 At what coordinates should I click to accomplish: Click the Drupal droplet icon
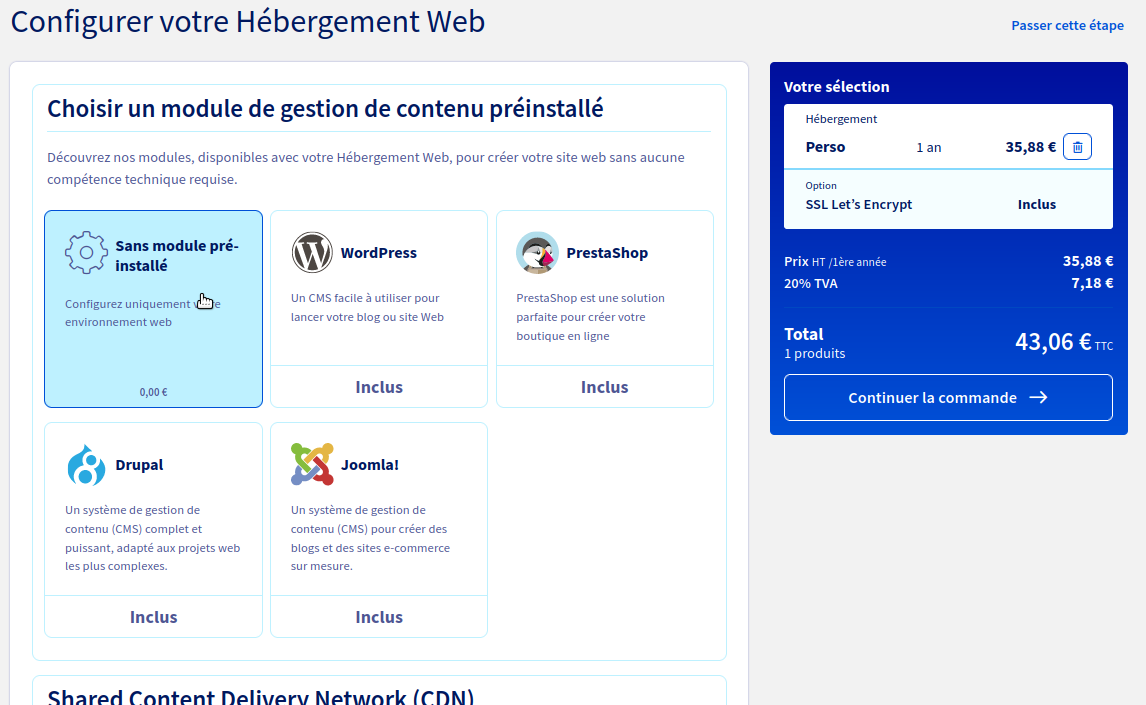(x=86, y=465)
